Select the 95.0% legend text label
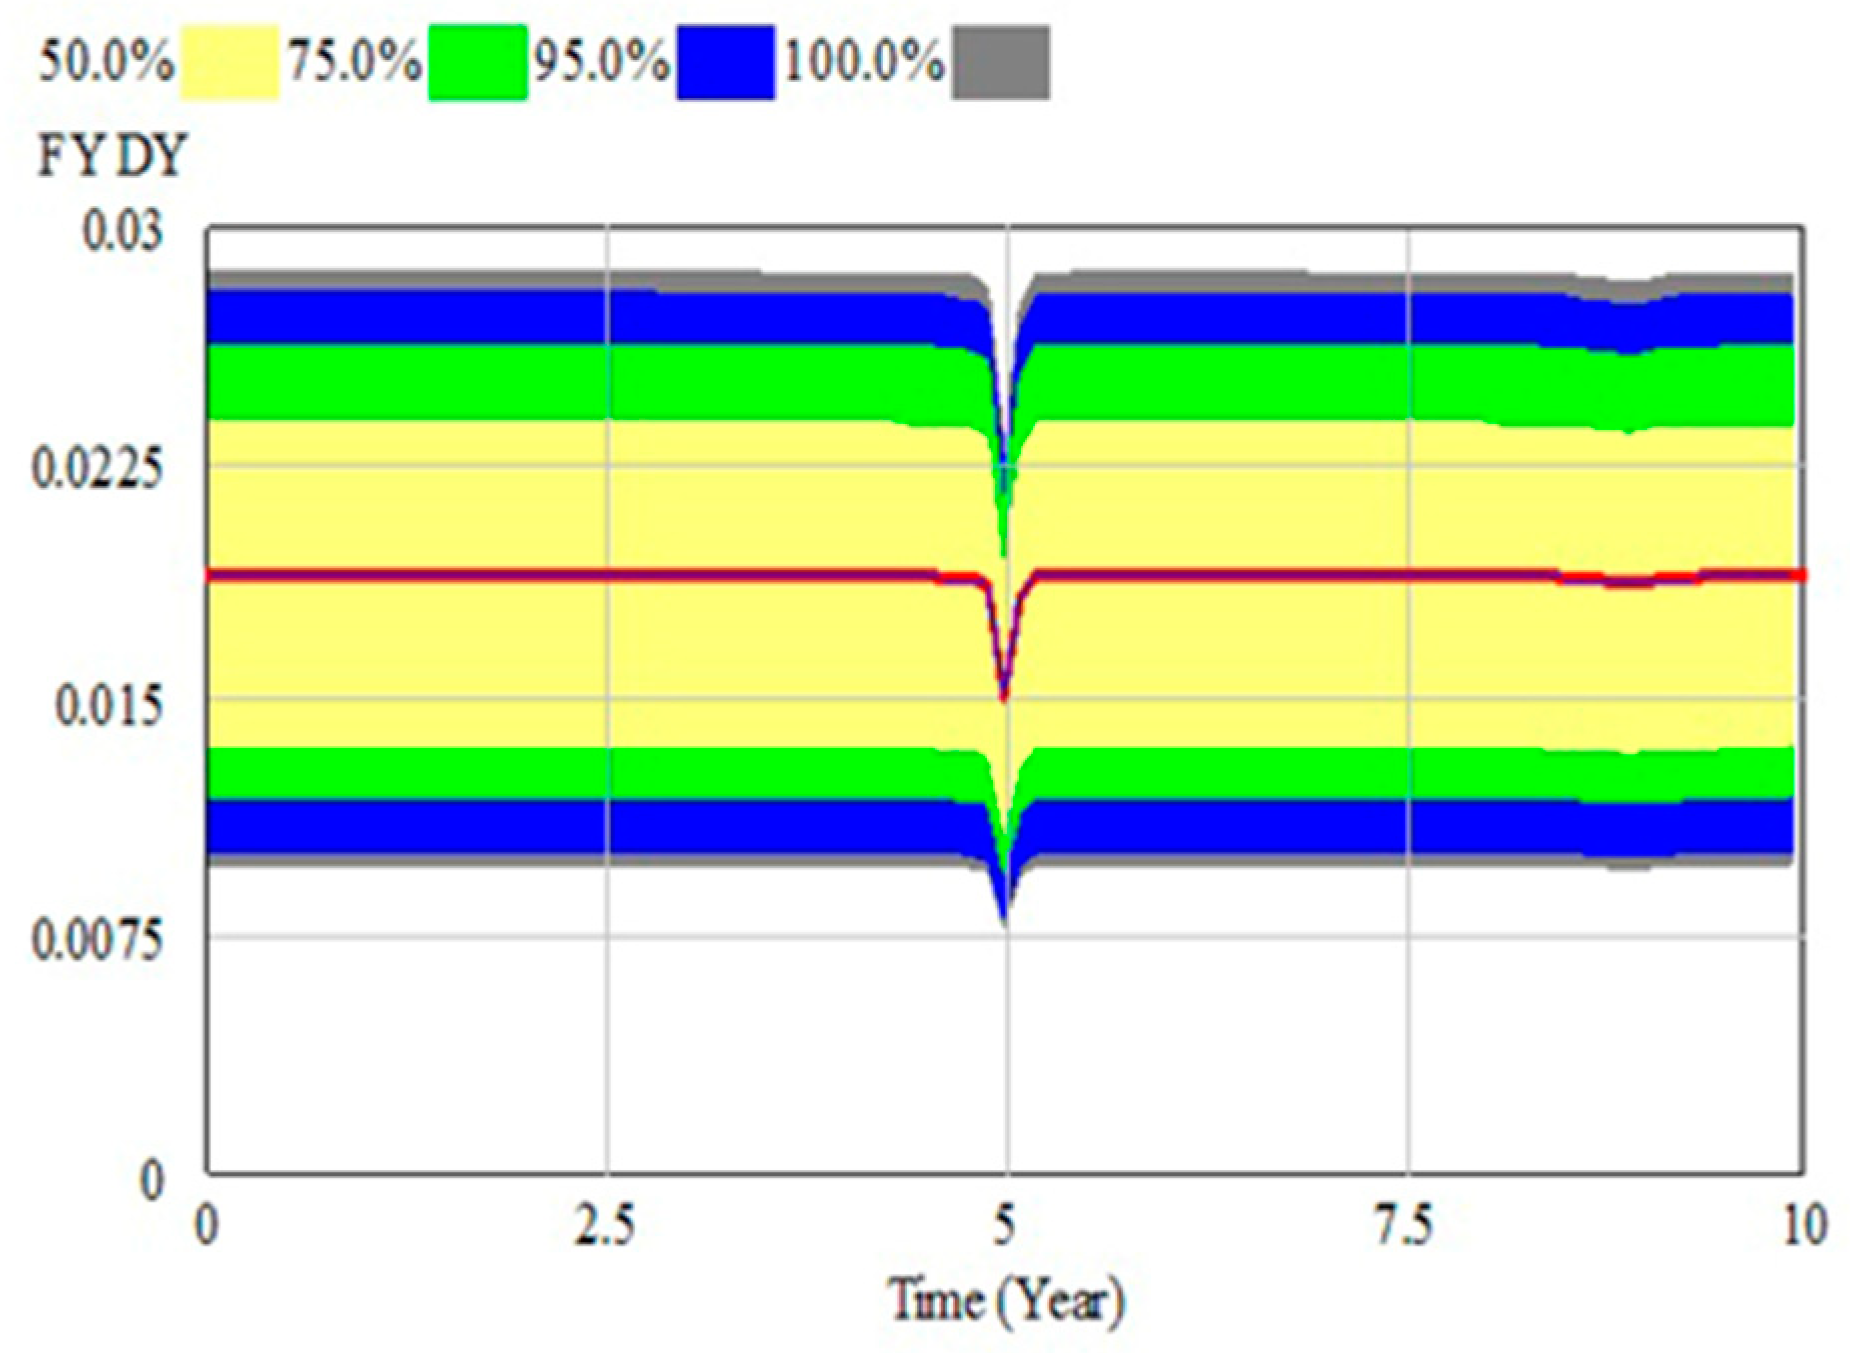 (601, 62)
